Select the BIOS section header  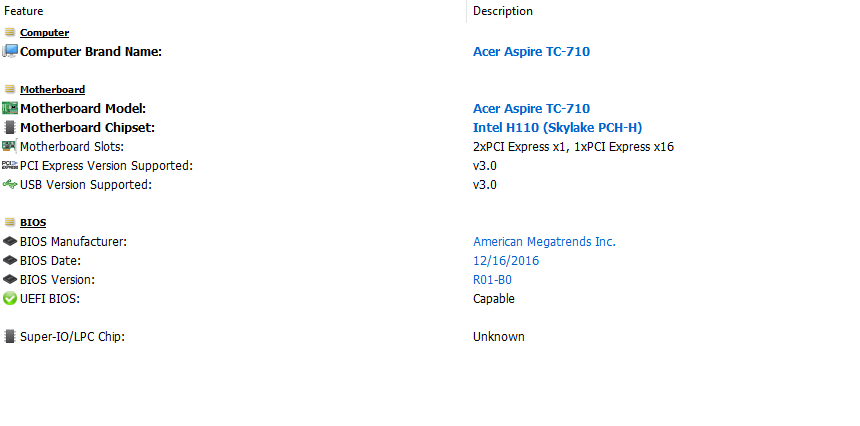click(x=33, y=223)
